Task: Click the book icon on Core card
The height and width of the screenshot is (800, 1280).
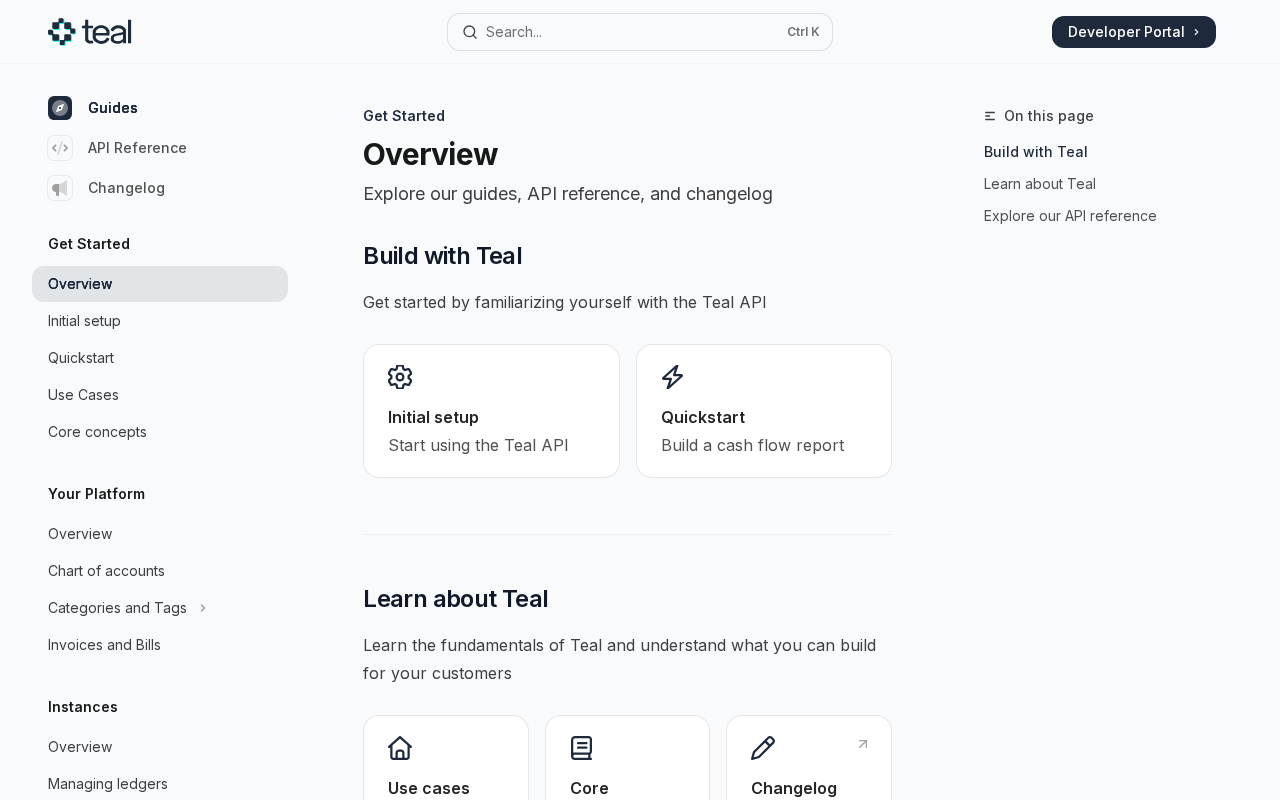Action: click(x=582, y=748)
